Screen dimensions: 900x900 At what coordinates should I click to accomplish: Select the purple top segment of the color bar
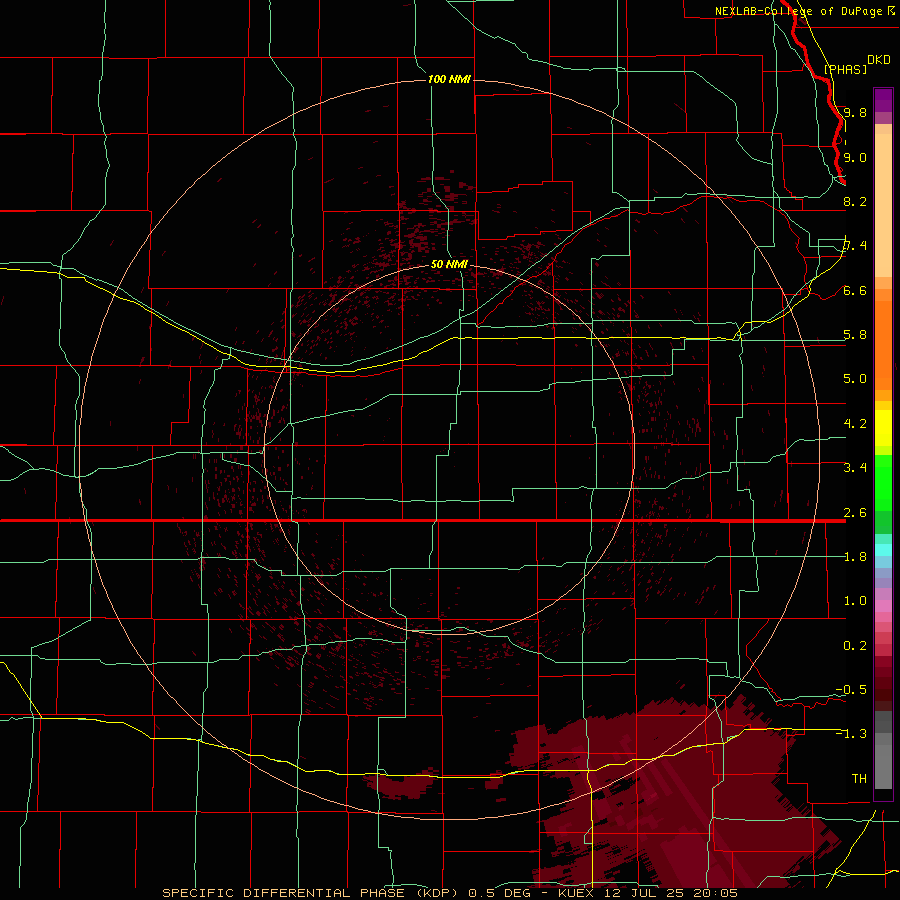[883, 100]
